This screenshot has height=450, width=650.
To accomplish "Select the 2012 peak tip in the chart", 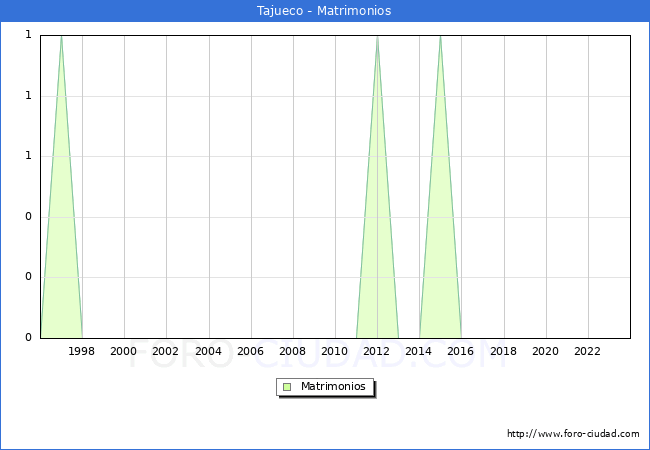I will tap(377, 37).
